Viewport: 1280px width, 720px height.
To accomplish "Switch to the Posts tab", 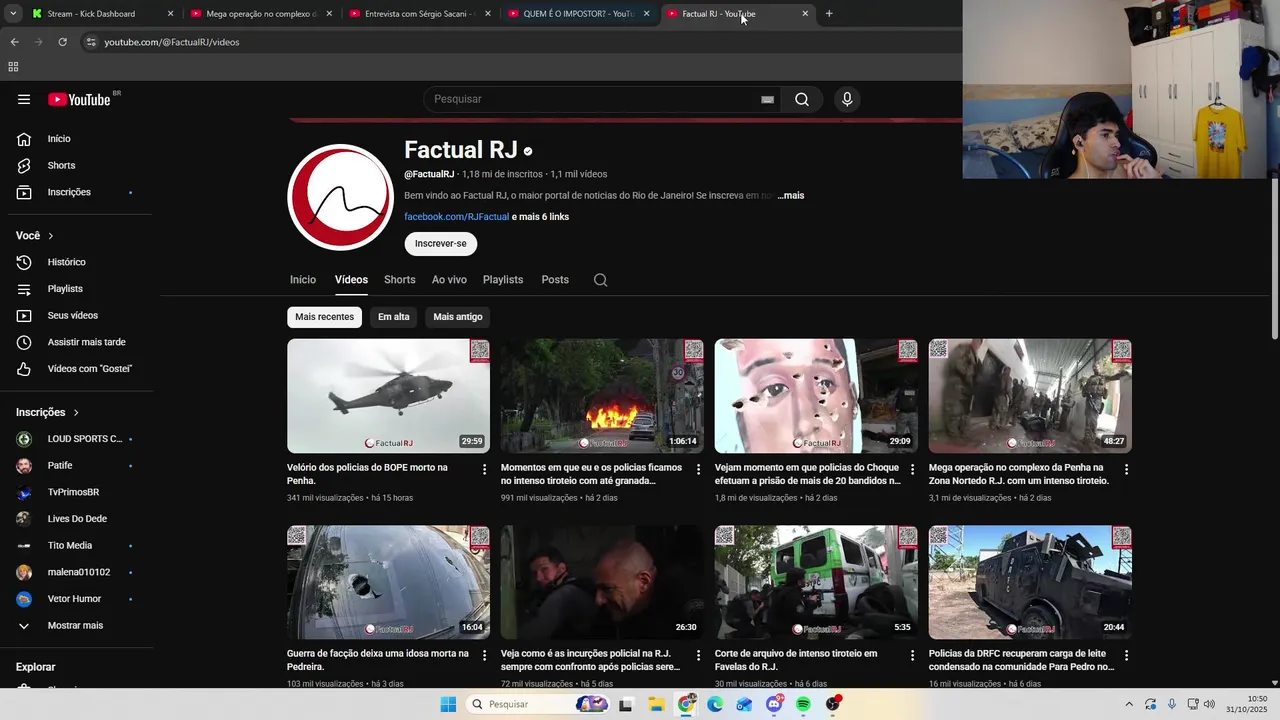I will (555, 280).
